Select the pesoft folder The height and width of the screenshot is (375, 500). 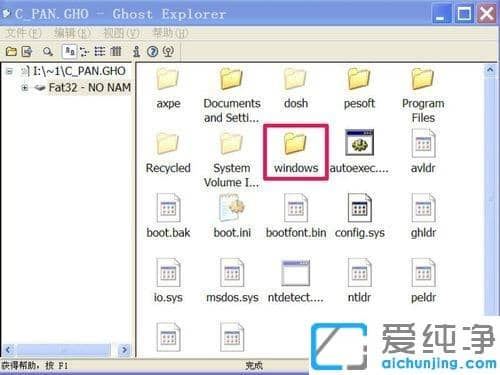point(359,88)
